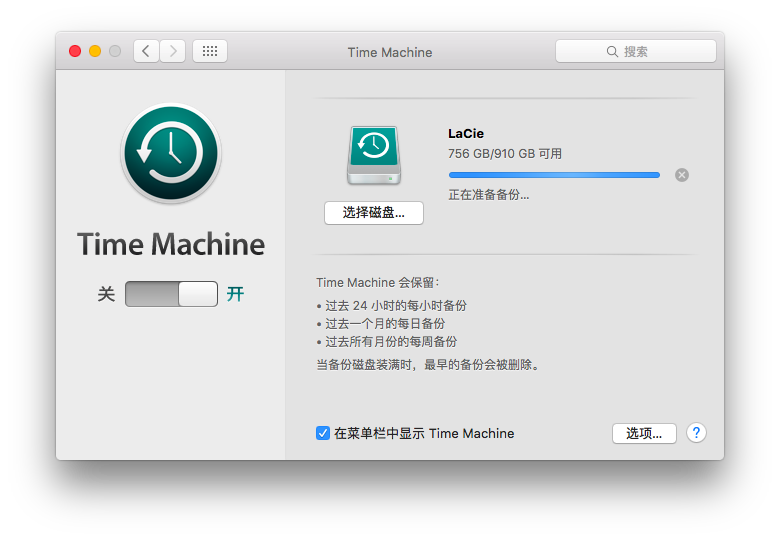Screen dimensions: 780x540
Task: Click the large Time Machine clock icon
Action: [x=171, y=153]
